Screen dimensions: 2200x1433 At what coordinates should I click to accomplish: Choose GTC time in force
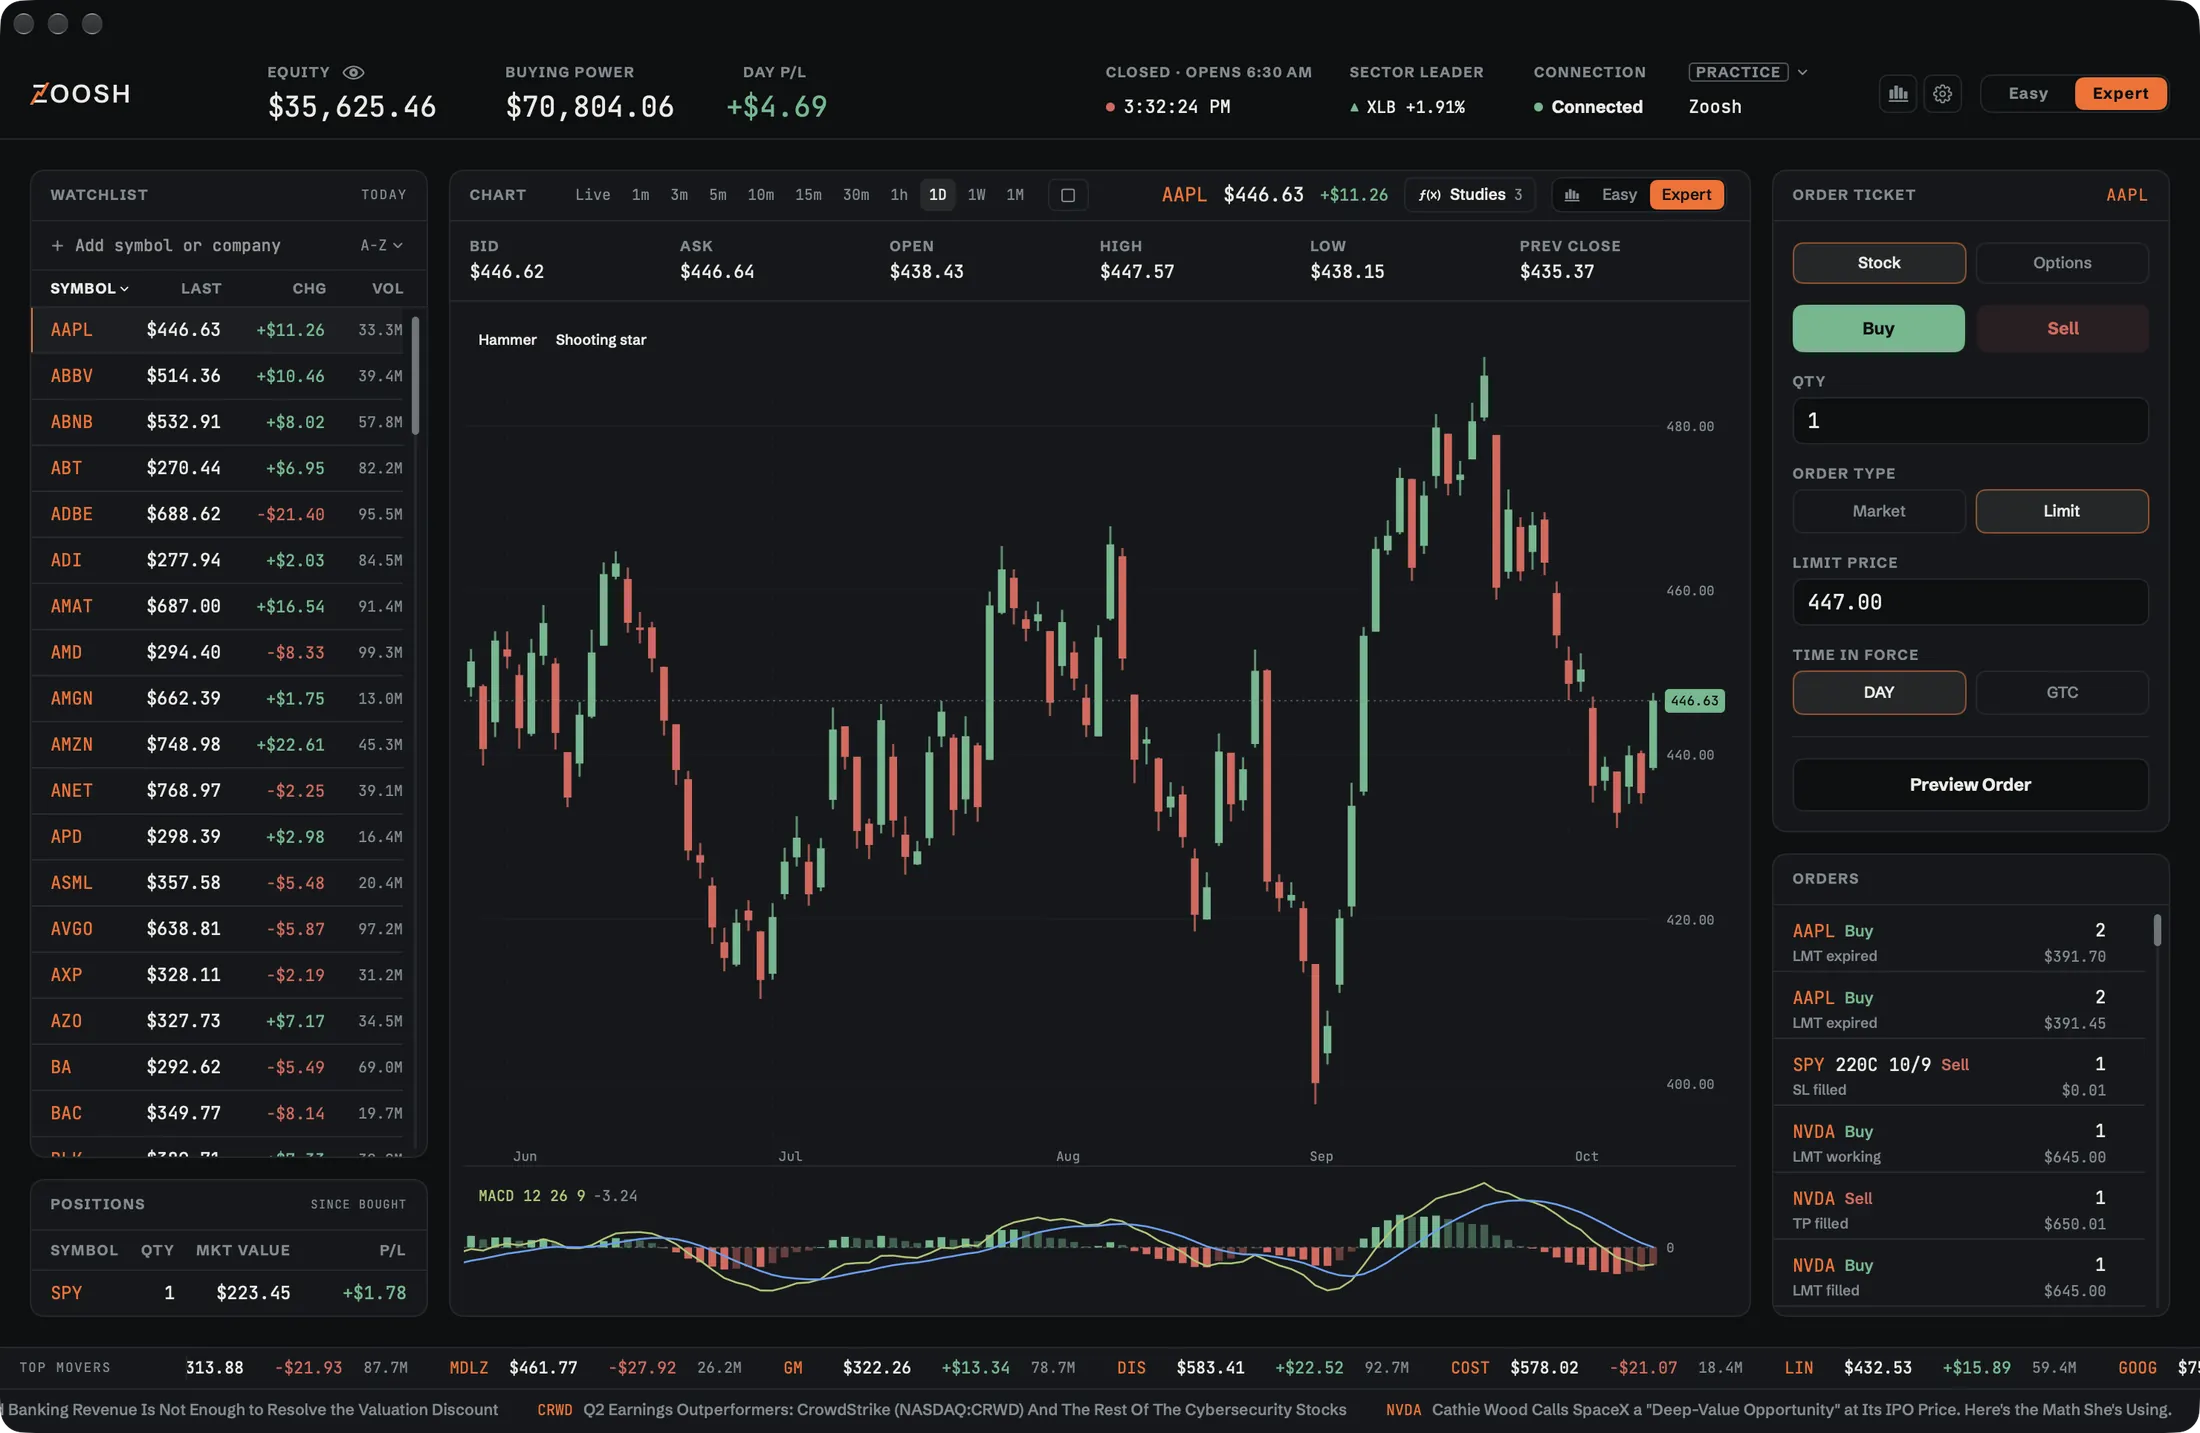click(x=2061, y=693)
